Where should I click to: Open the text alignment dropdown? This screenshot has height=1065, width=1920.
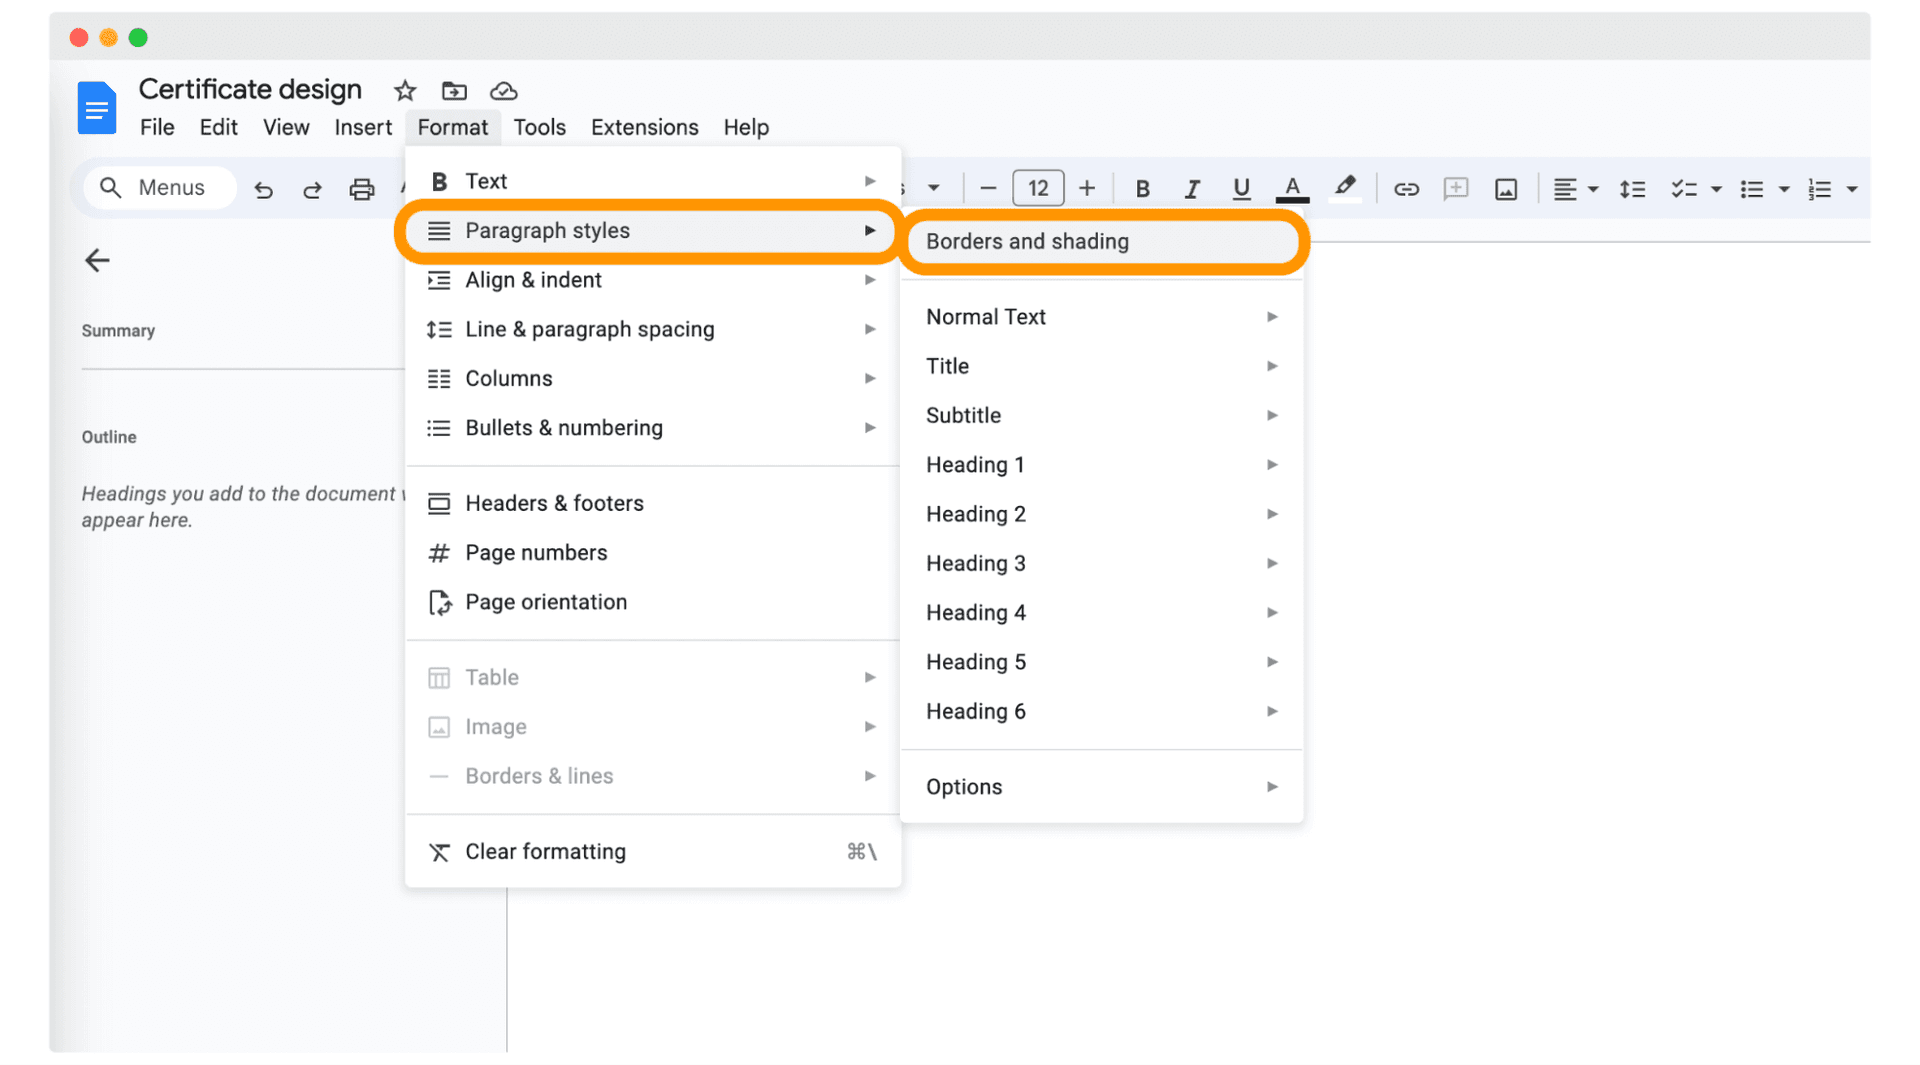(1575, 189)
